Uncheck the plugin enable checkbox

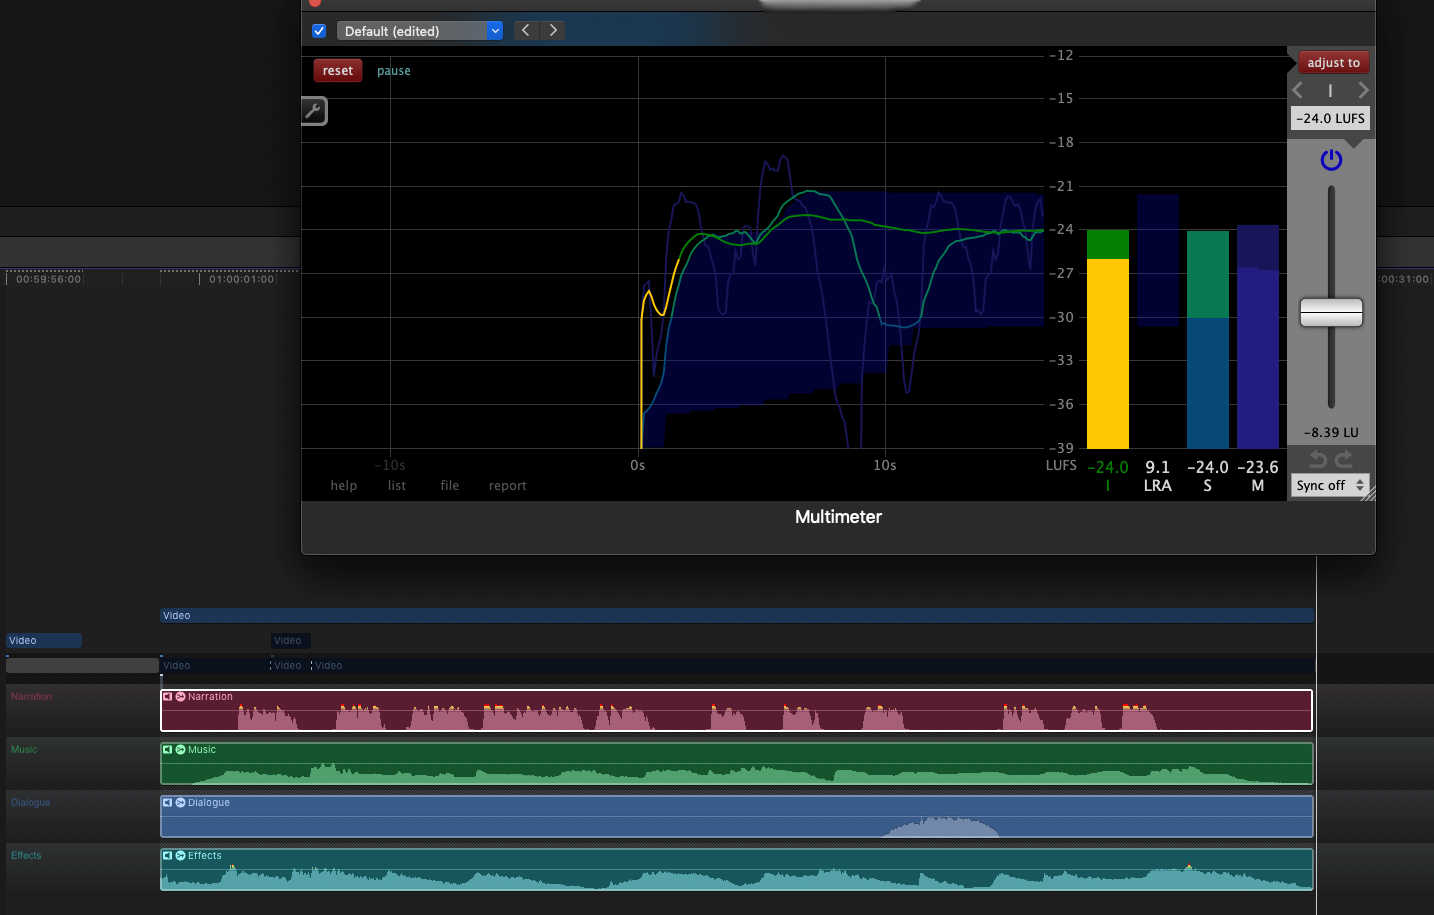click(319, 31)
